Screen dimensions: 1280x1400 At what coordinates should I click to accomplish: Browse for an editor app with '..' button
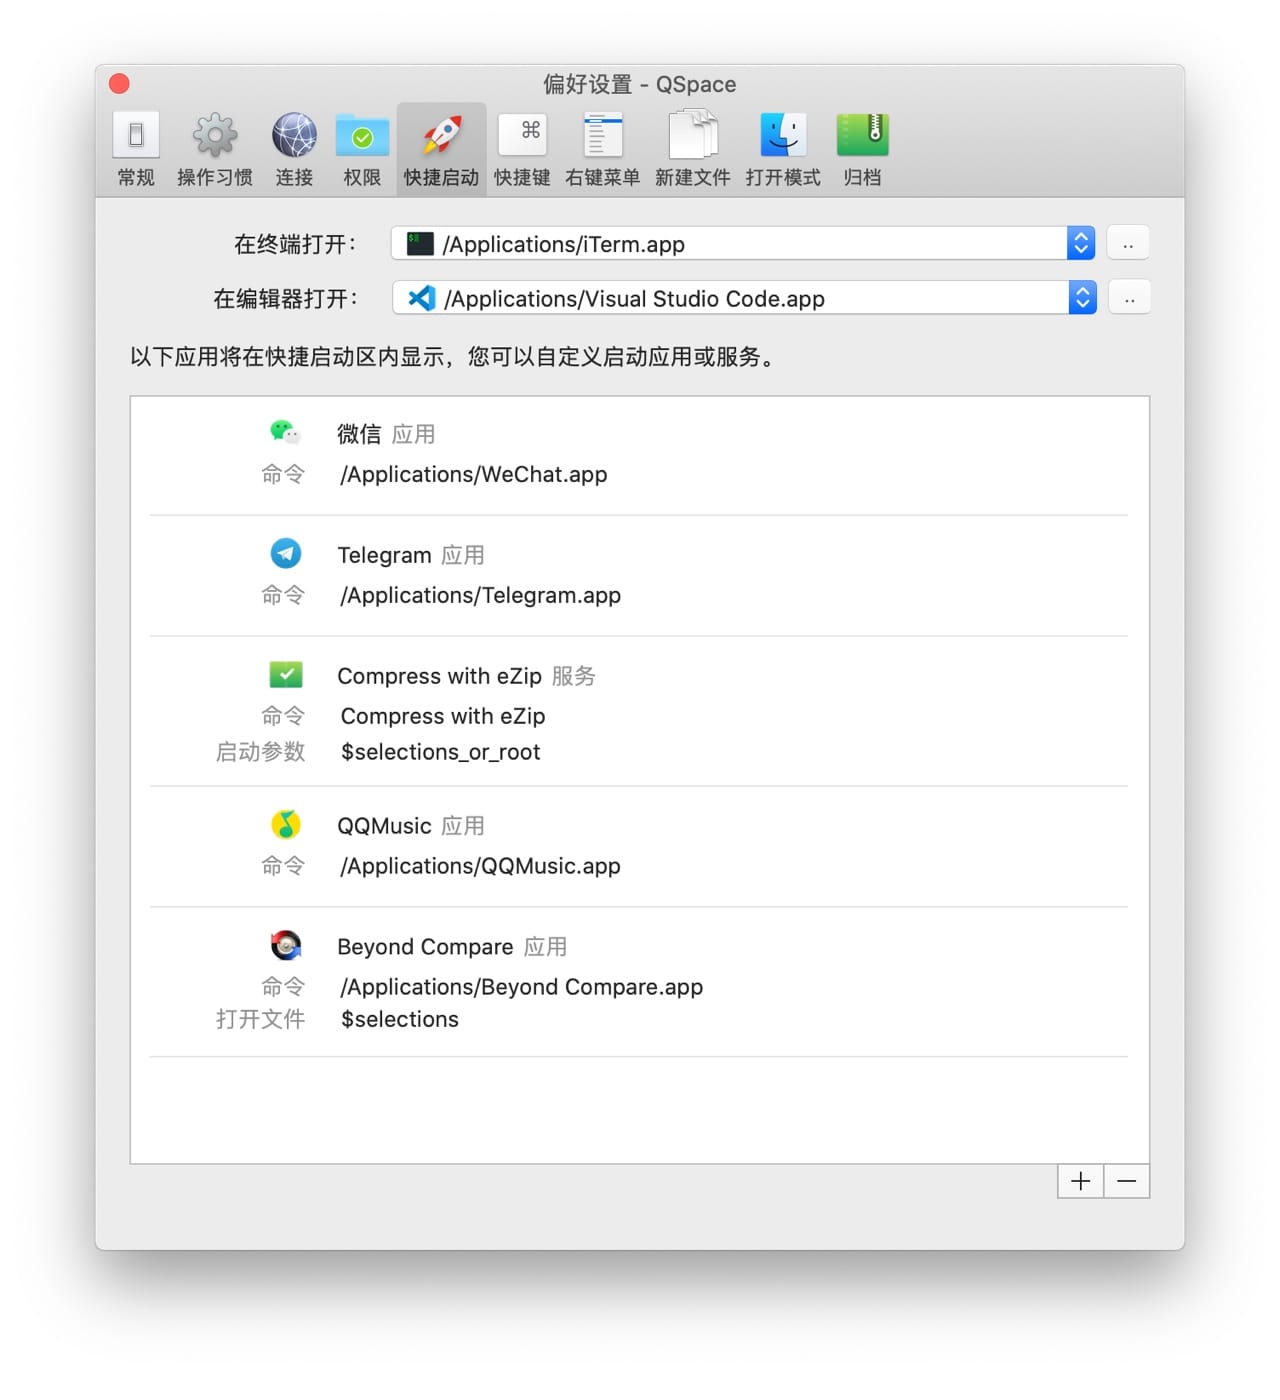click(x=1129, y=298)
